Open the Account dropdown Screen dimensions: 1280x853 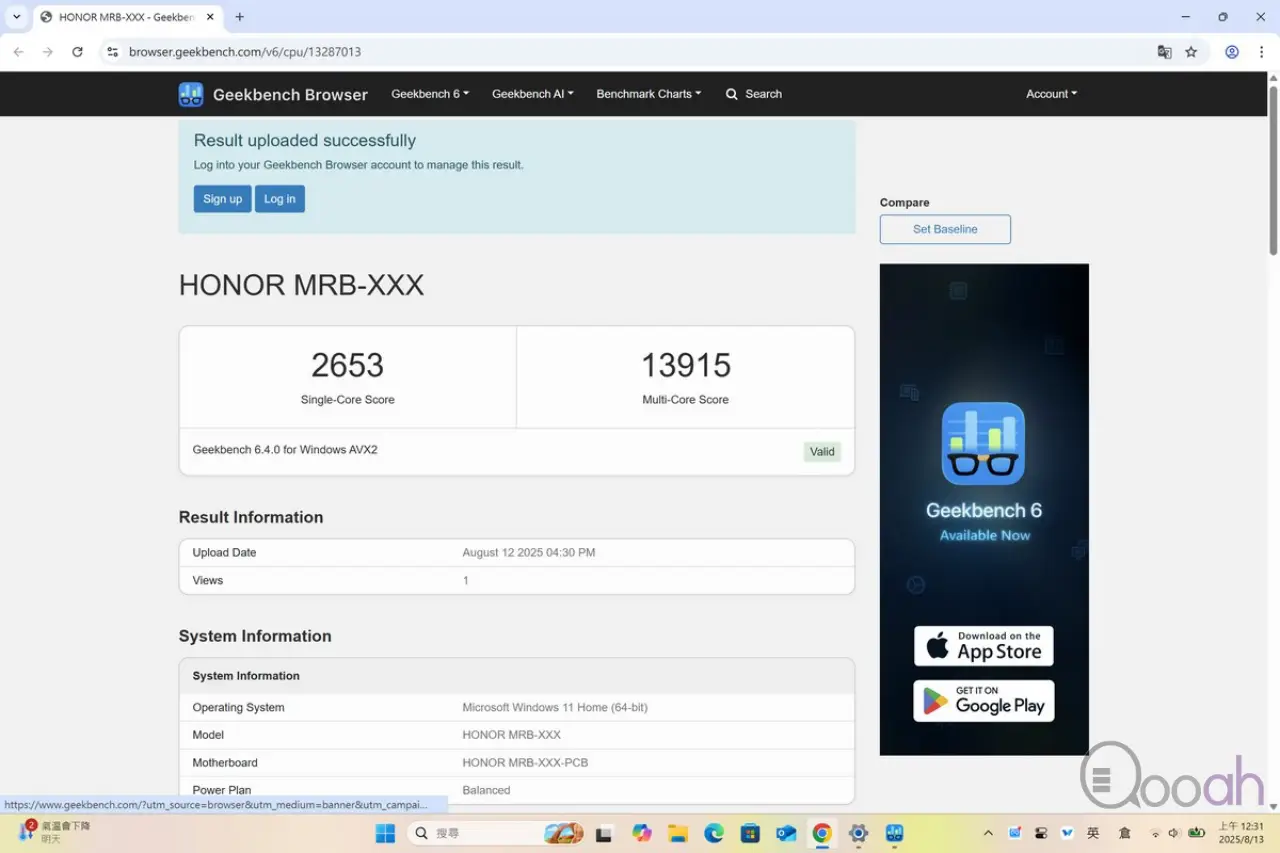tap(1052, 94)
